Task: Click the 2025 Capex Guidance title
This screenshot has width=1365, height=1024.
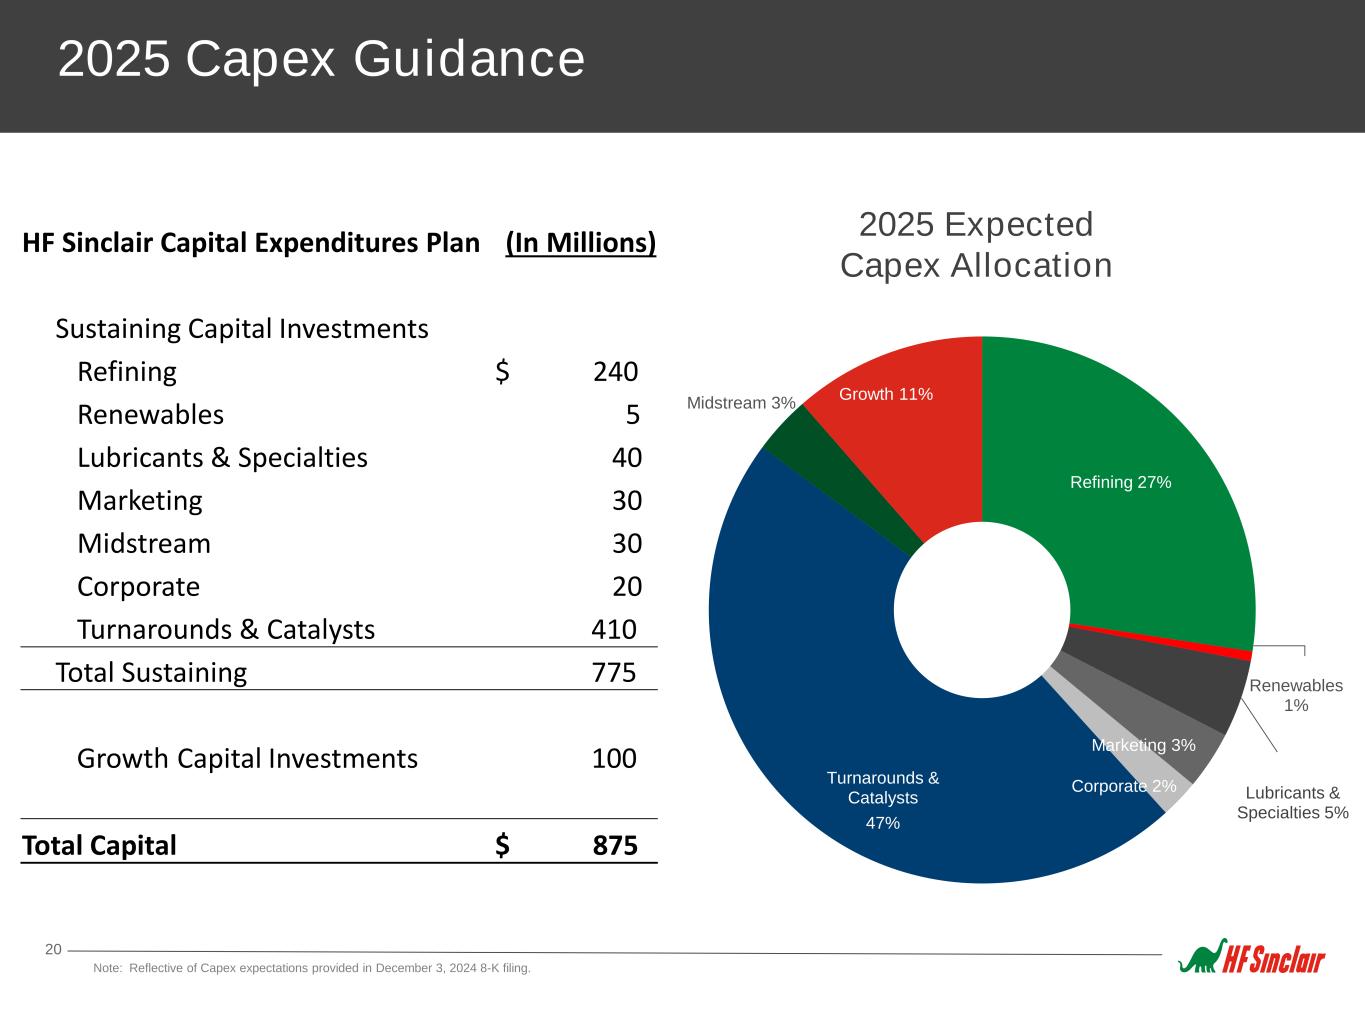Action: point(321,59)
